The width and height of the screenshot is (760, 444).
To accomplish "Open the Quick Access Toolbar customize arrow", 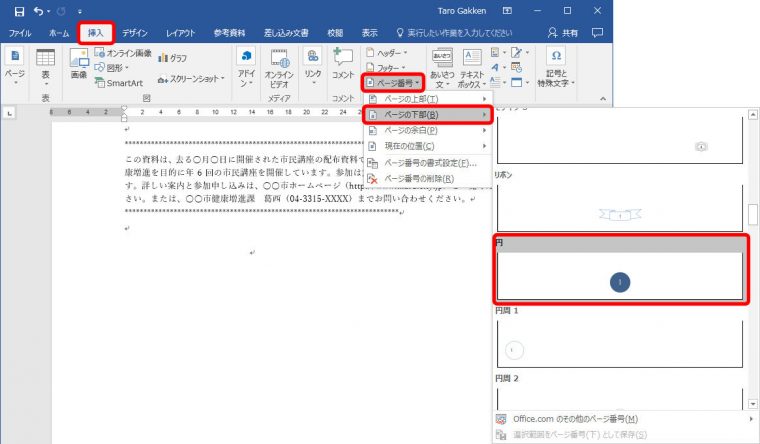I will tap(79, 11).
